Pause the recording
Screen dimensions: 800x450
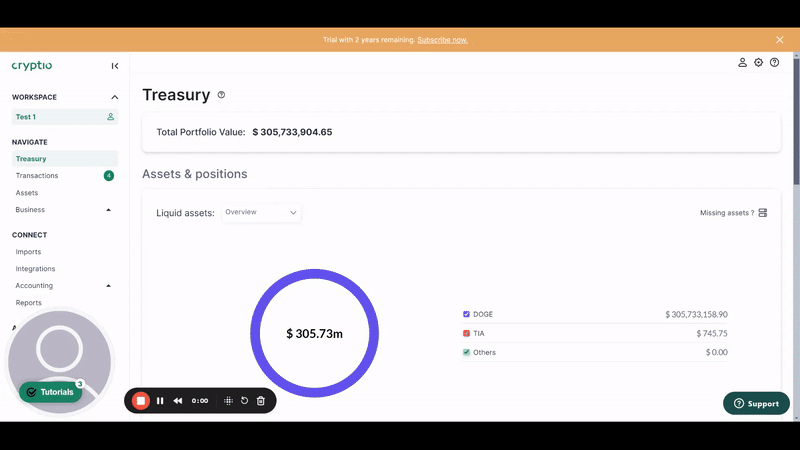point(160,401)
